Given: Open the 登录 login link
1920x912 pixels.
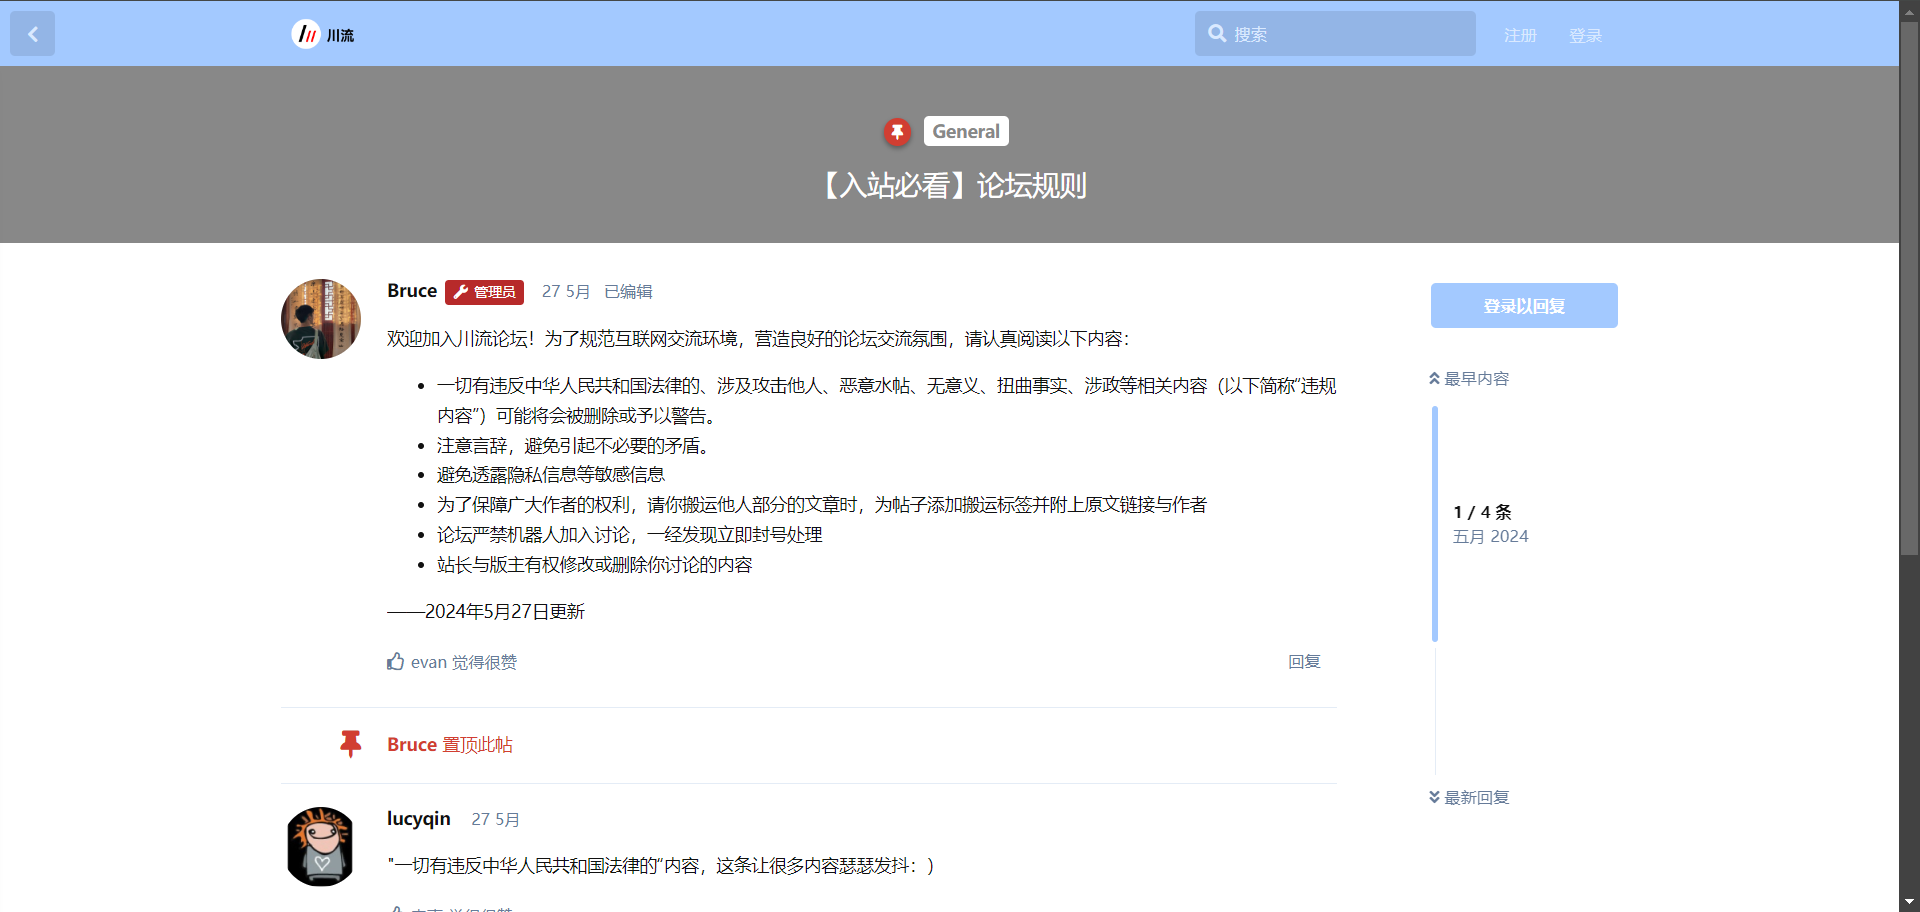Looking at the screenshot, I should [x=1585, y=35].
